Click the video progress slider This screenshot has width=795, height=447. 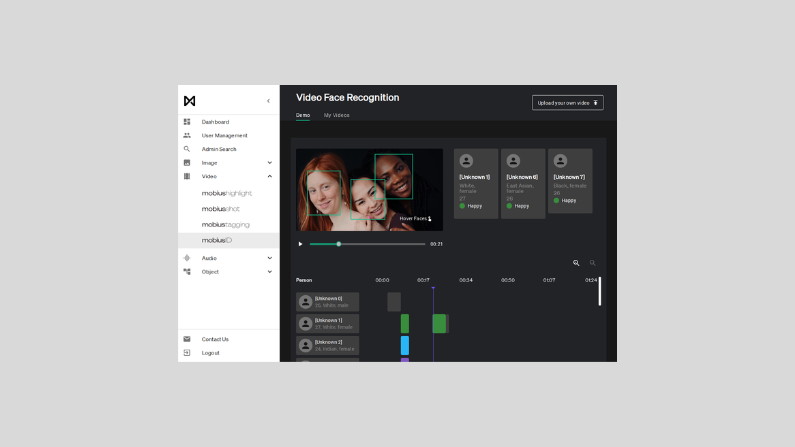click(x=367, y=244)
